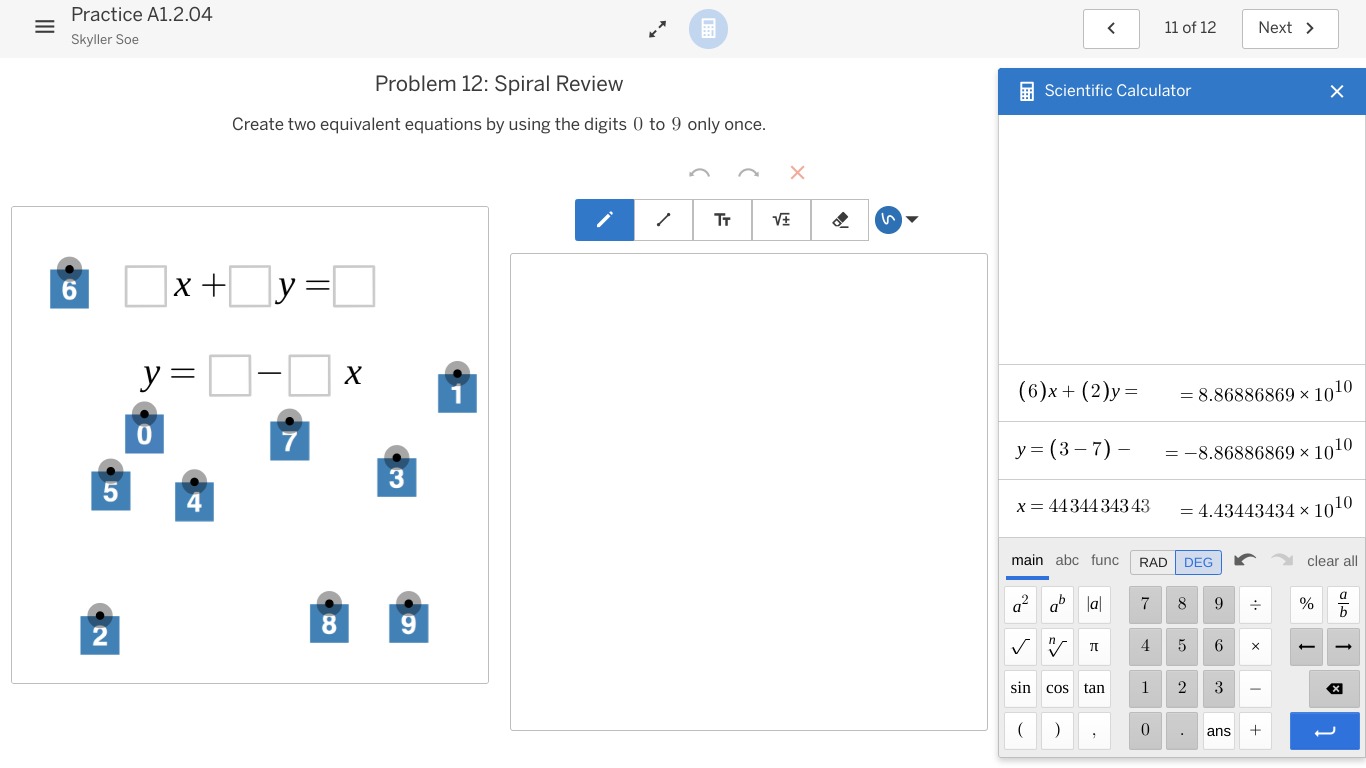Click the calculator backspace key
1366x768 pixels.
click(1334, 688)
